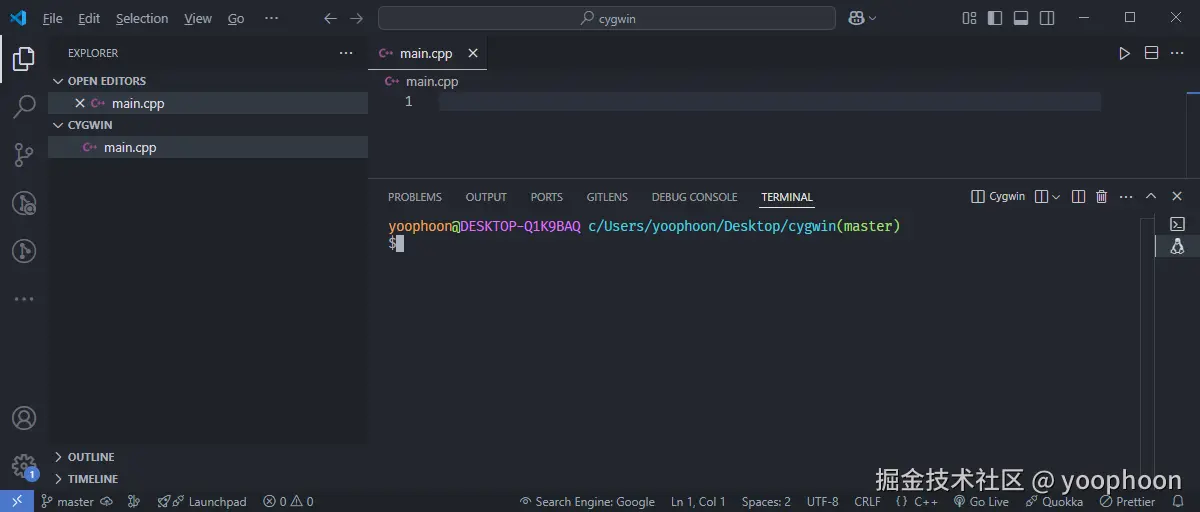Open Copilot chat icon in title bar
Image resolution: width=1200 pixels, height=512 pixels.
(856, 18)
